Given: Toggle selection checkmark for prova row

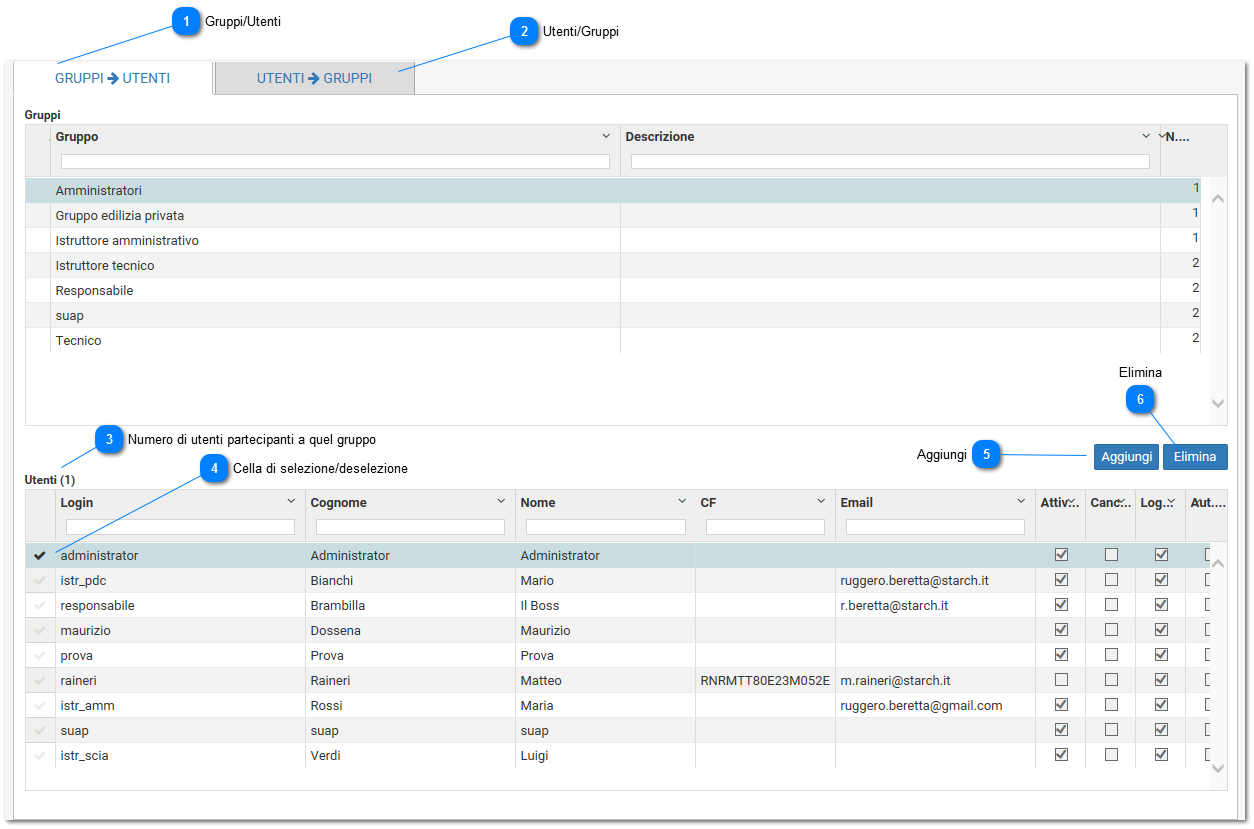Looking at the screenshot, I should (x=40, y=655).
